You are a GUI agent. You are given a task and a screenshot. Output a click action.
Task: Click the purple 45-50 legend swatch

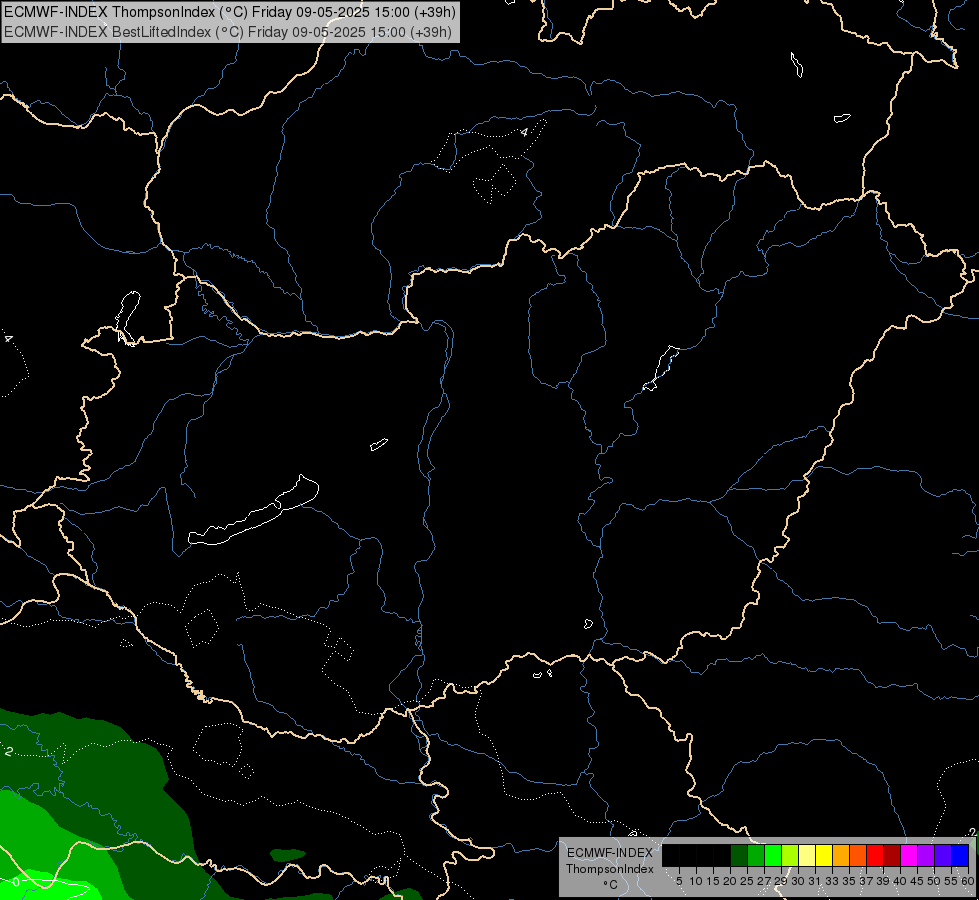click(x=926, y=855)
